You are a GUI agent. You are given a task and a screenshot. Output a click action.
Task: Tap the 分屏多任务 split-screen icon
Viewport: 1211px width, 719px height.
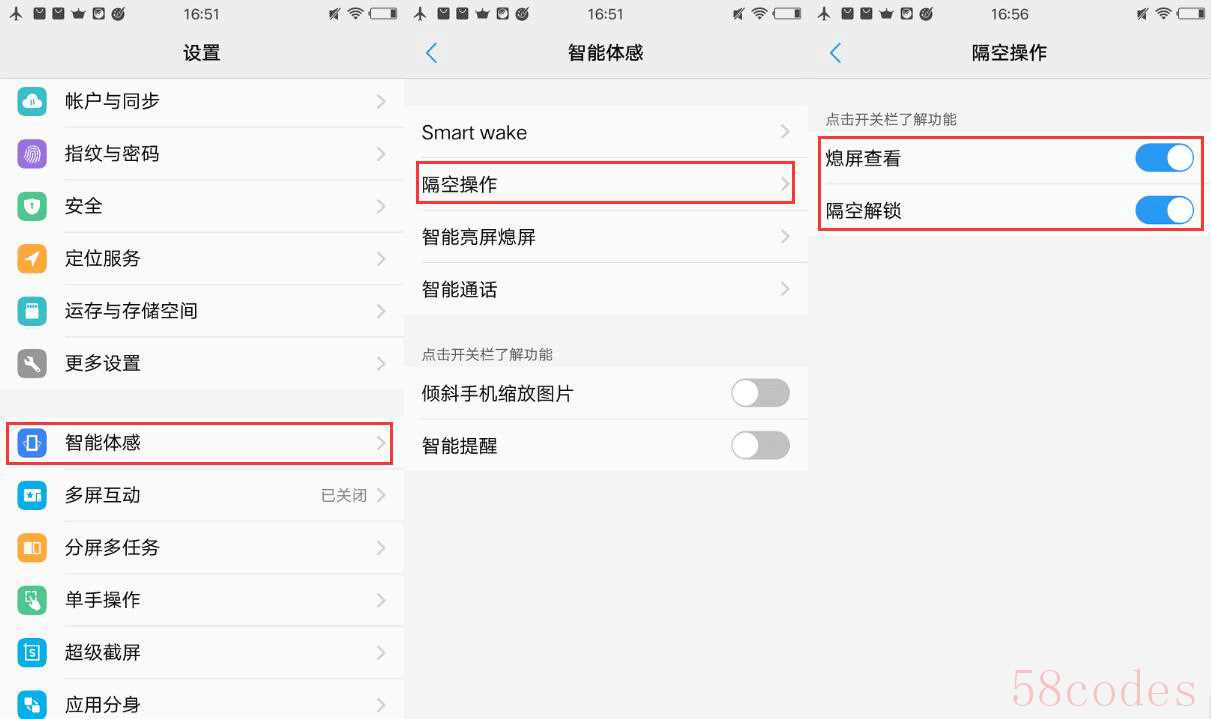(x=32, y=547)
